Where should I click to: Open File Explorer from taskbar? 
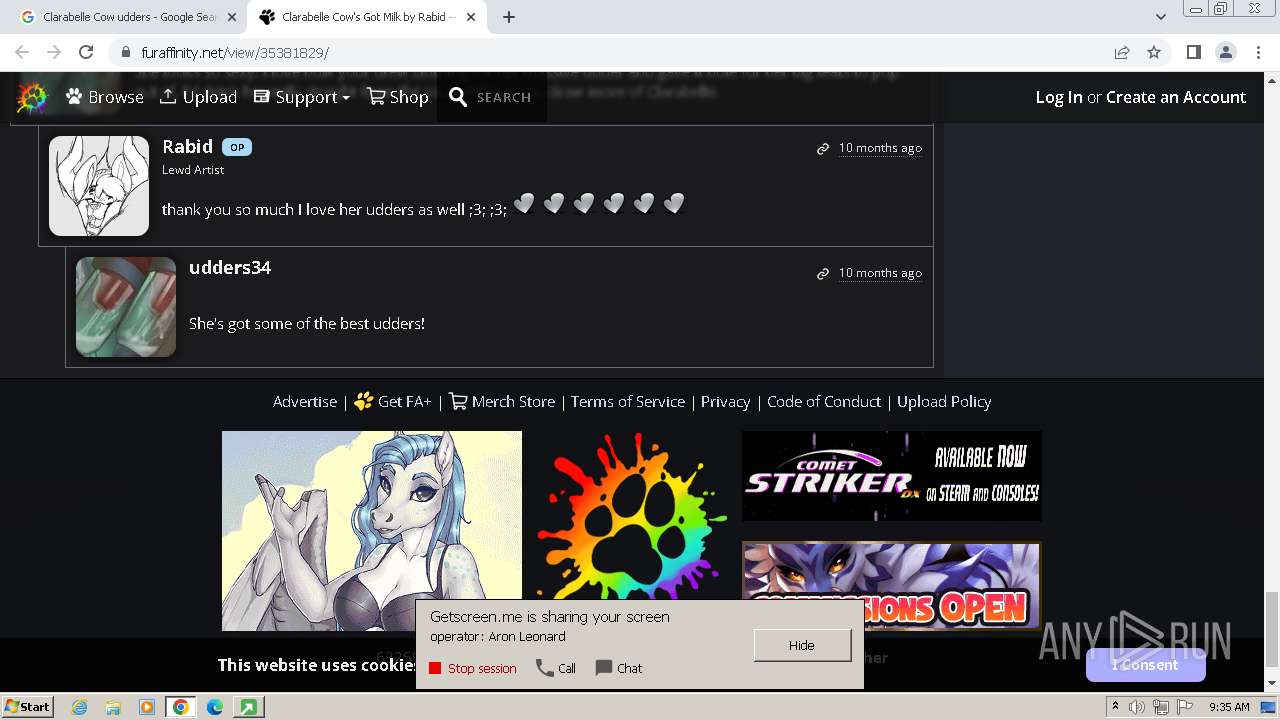coord(113,707)
